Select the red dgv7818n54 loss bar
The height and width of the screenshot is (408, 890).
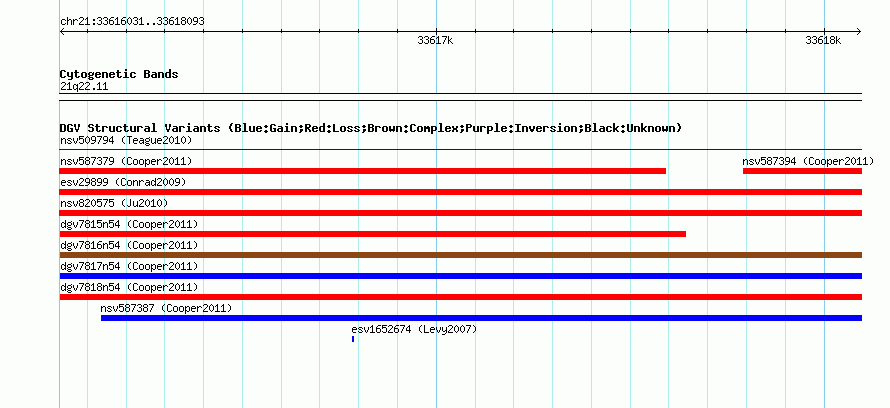pyautogui.click(x=460, y=297)
